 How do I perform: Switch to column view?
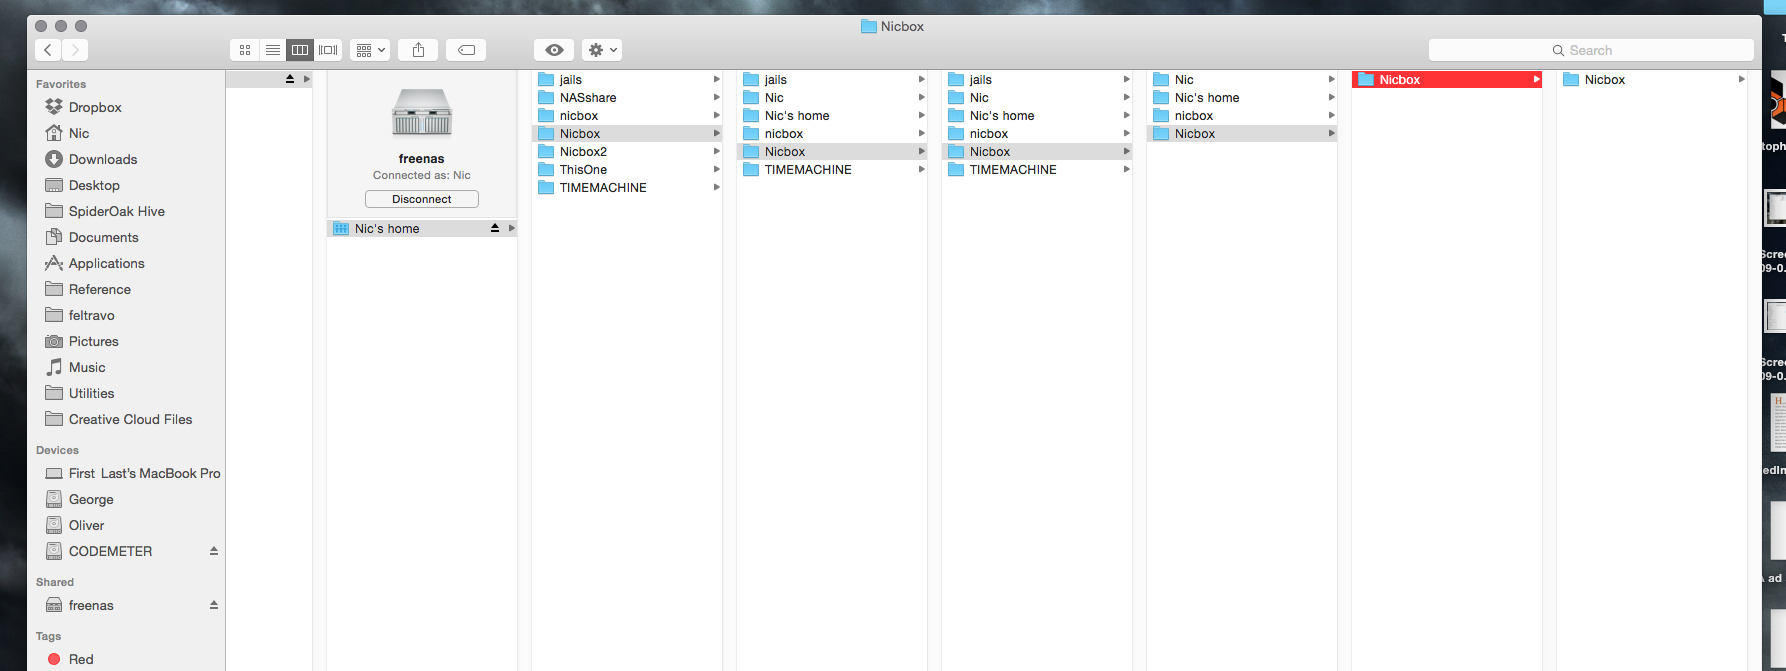(300, 50)
